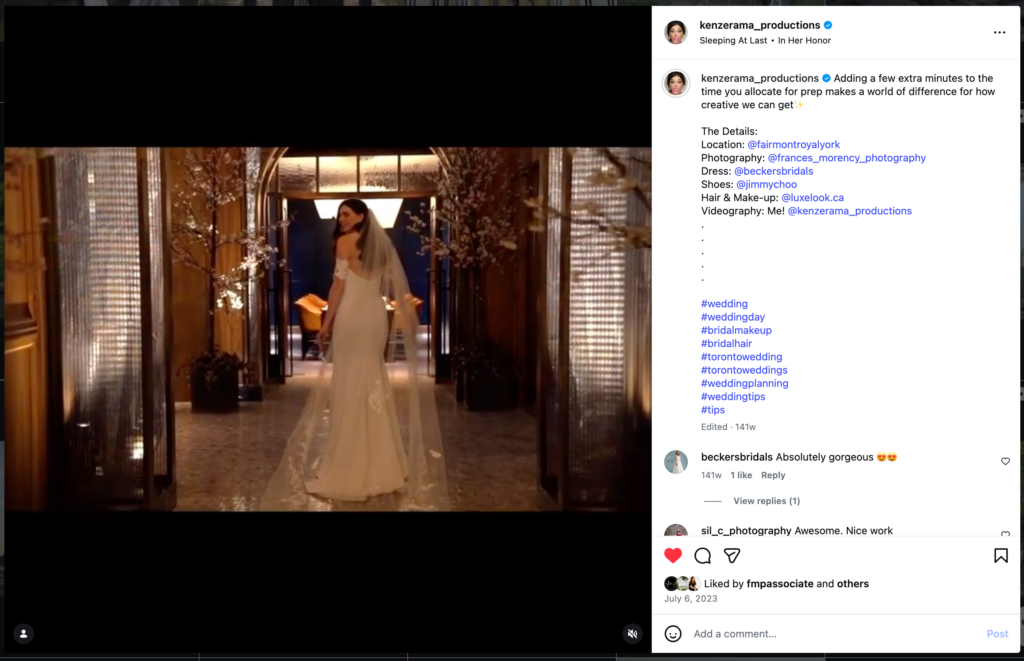The height and width of the screenshot is (661, 1024).
Task: Share post via the paper plane icon
Action: click(x=732, y=556)
